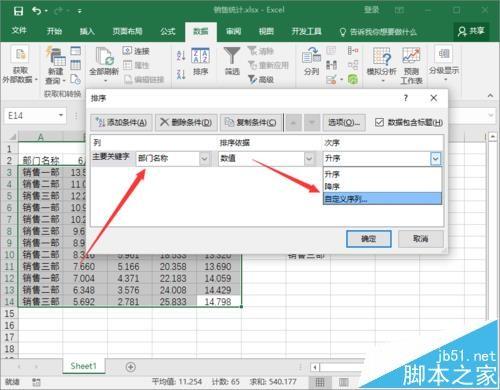Toggle 'Data has headers' (数据包含标题) checkbox

coord(379,122)
